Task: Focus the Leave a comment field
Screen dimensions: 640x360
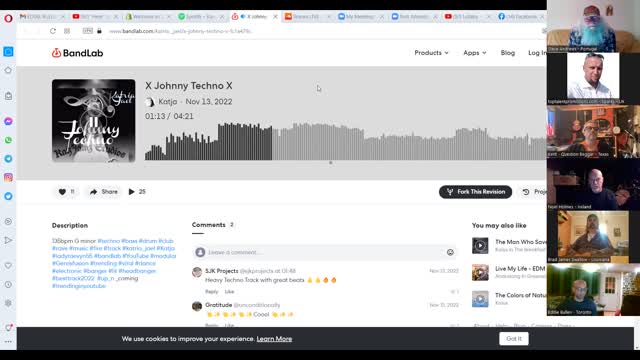Action: (x=324, y=252)
